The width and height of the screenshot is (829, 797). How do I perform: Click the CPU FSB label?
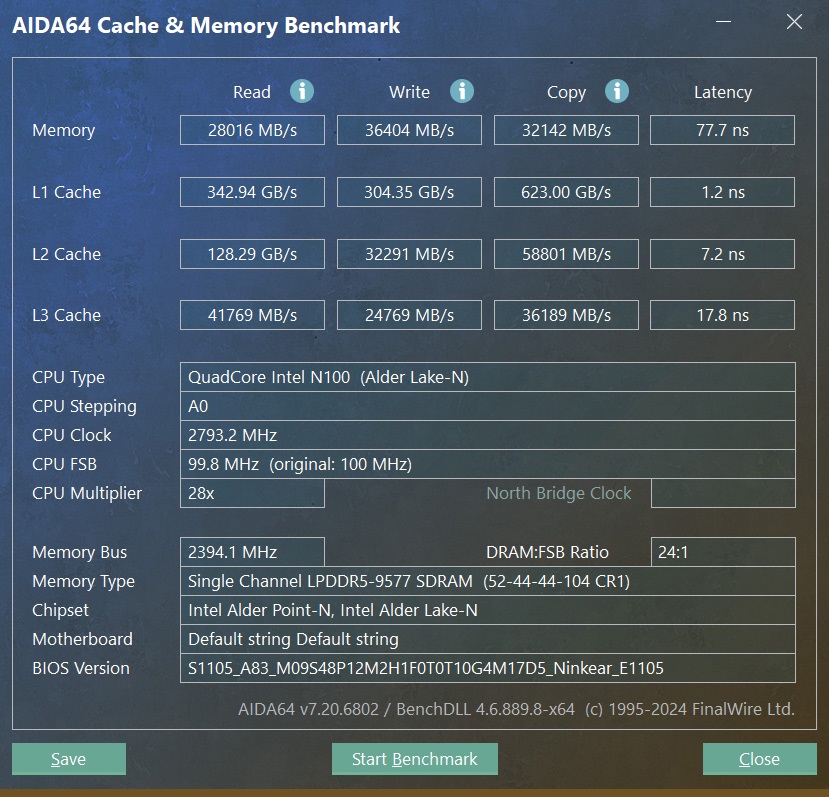point(65,464)
